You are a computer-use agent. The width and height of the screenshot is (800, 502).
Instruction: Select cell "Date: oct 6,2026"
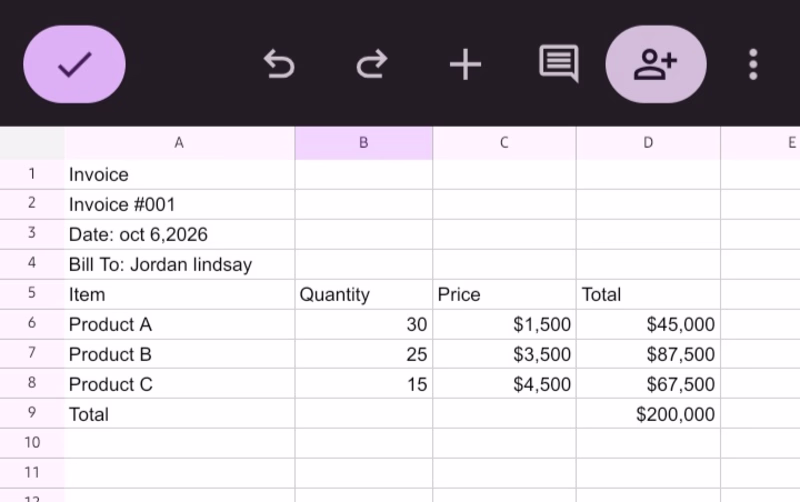(180, 234)
